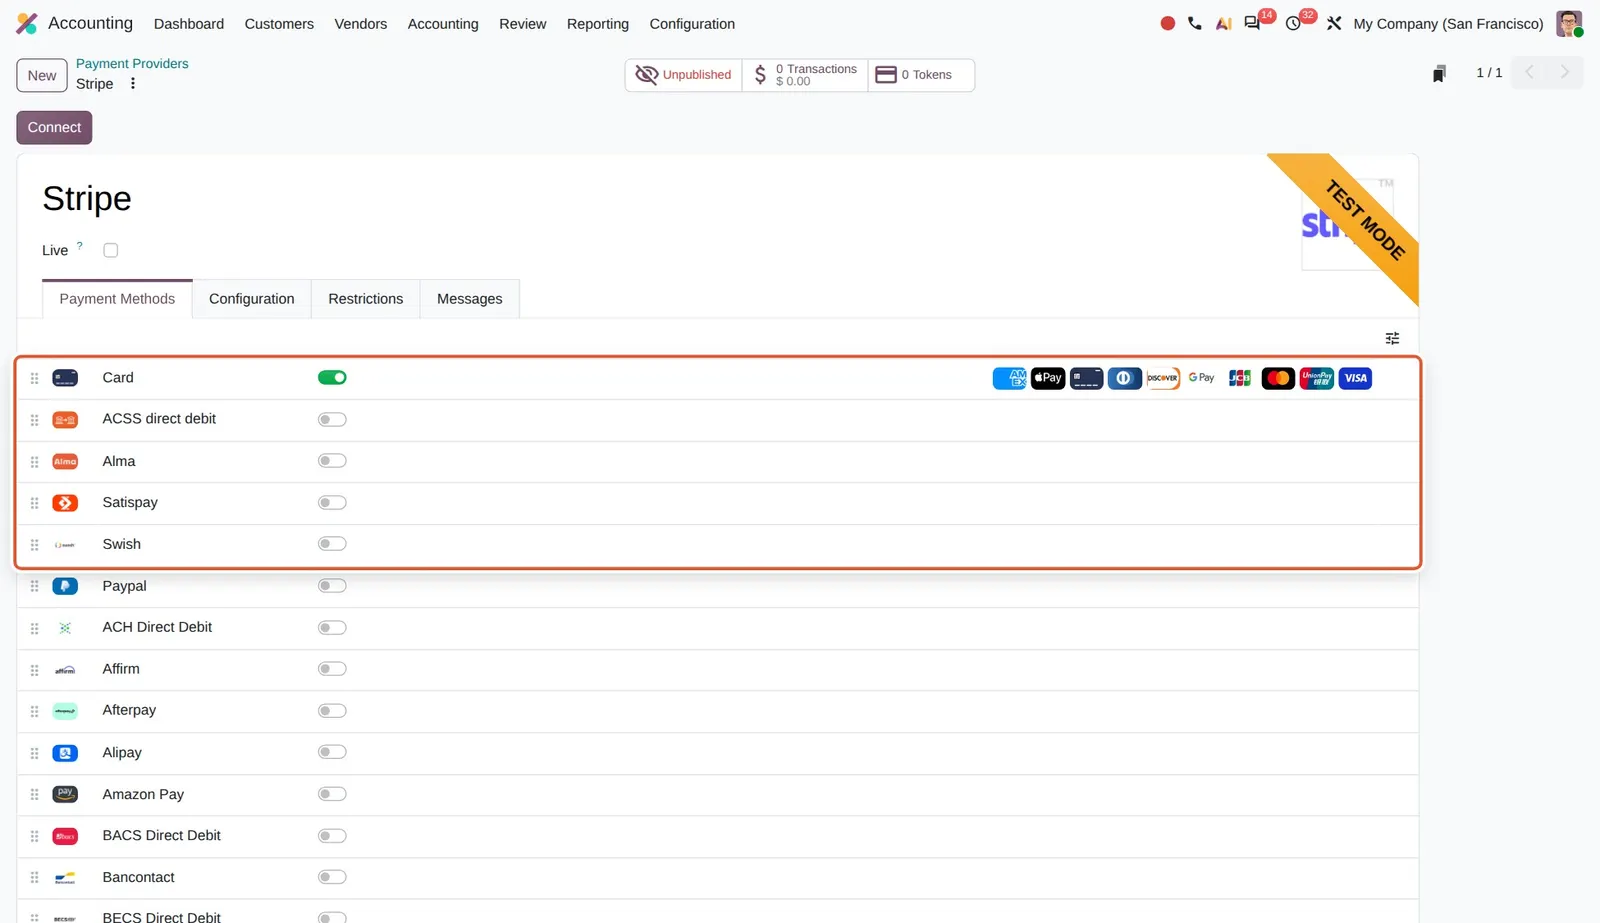Click the Diners Club brand icon
1600x923 pixels.
[1125, 378]
